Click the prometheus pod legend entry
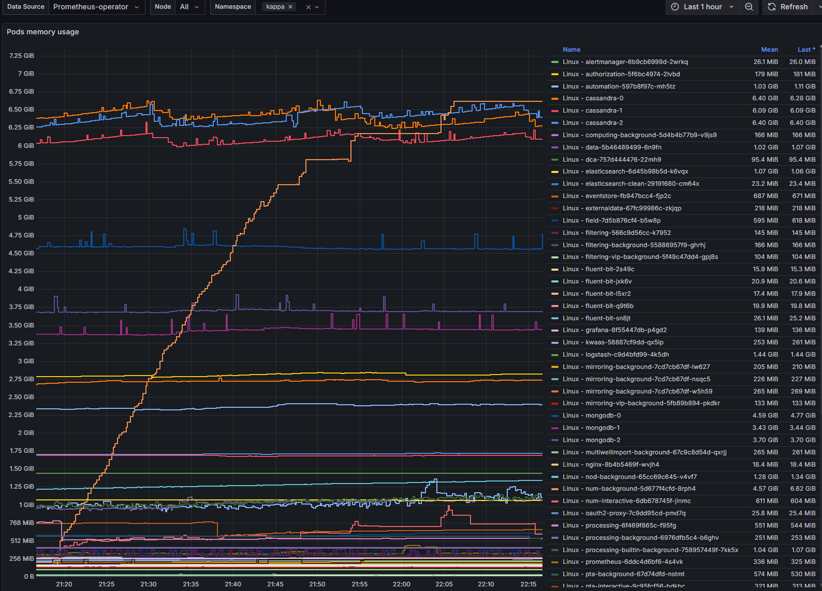The height and width of the screenshot is (591, 822). [622, 562]
